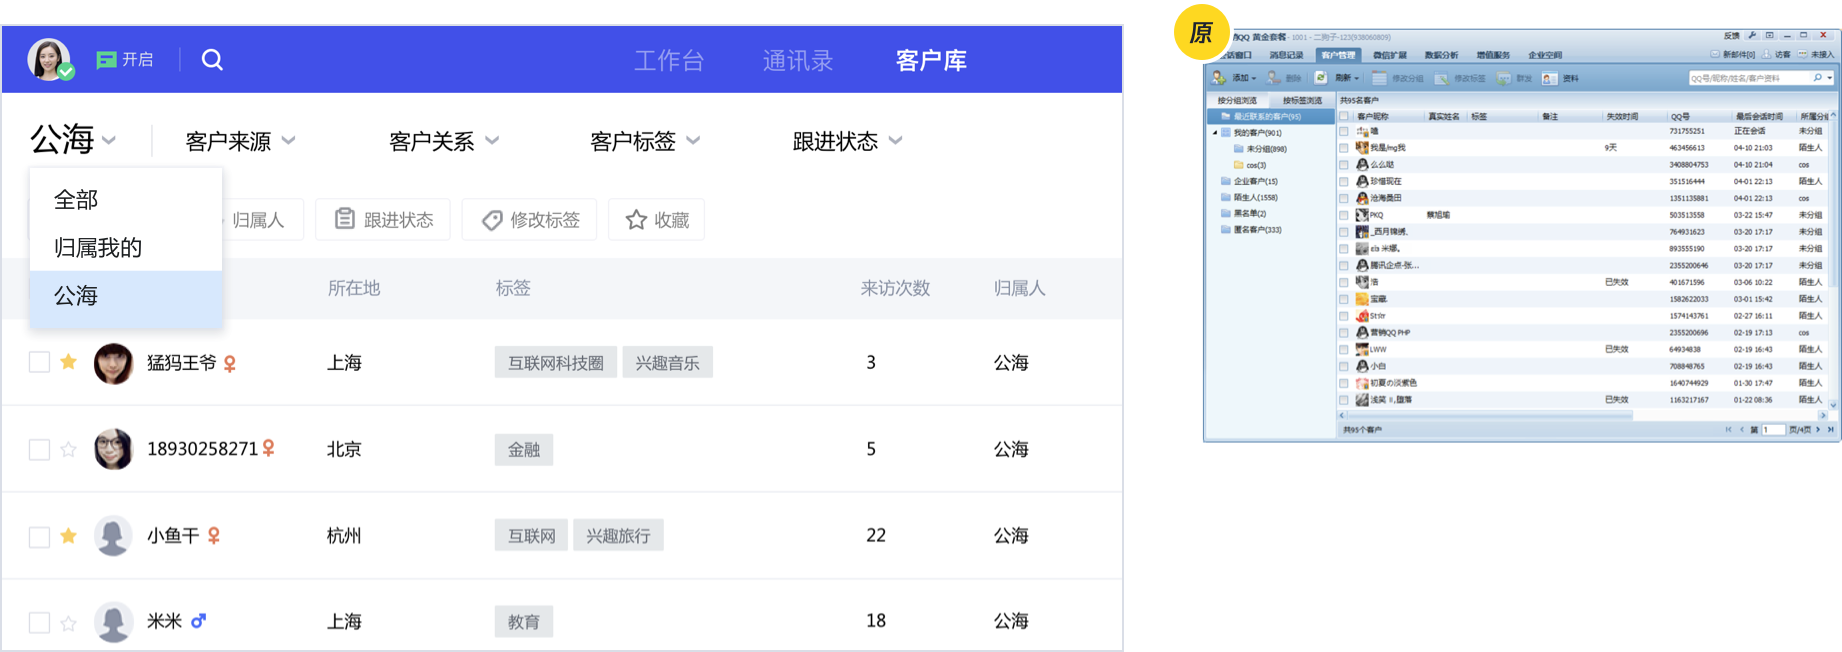
Task: Check the box beside 米米
Action: [x=39, y=623]
